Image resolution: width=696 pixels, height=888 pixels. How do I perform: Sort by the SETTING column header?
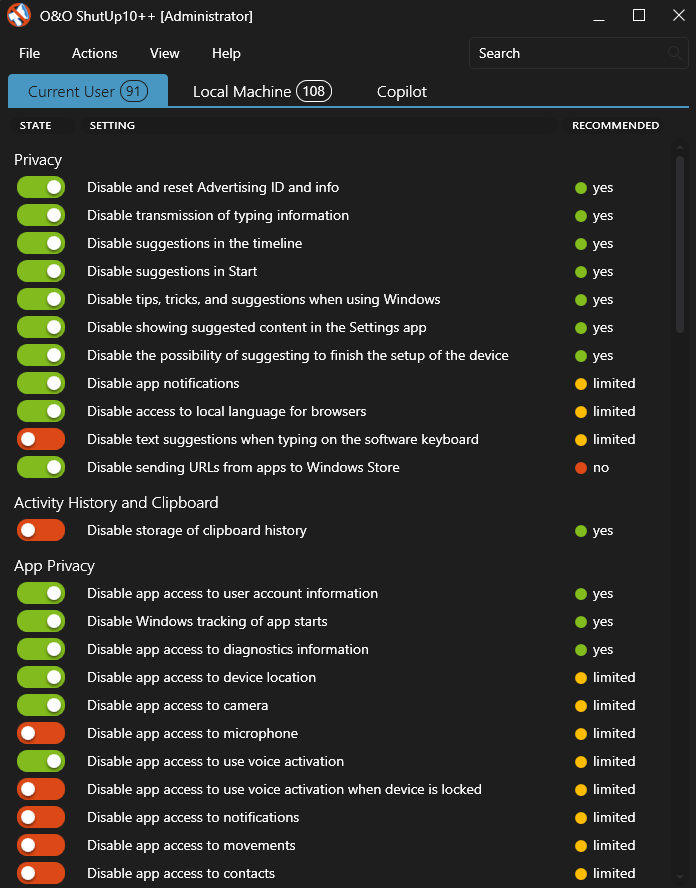pos(112,125)
